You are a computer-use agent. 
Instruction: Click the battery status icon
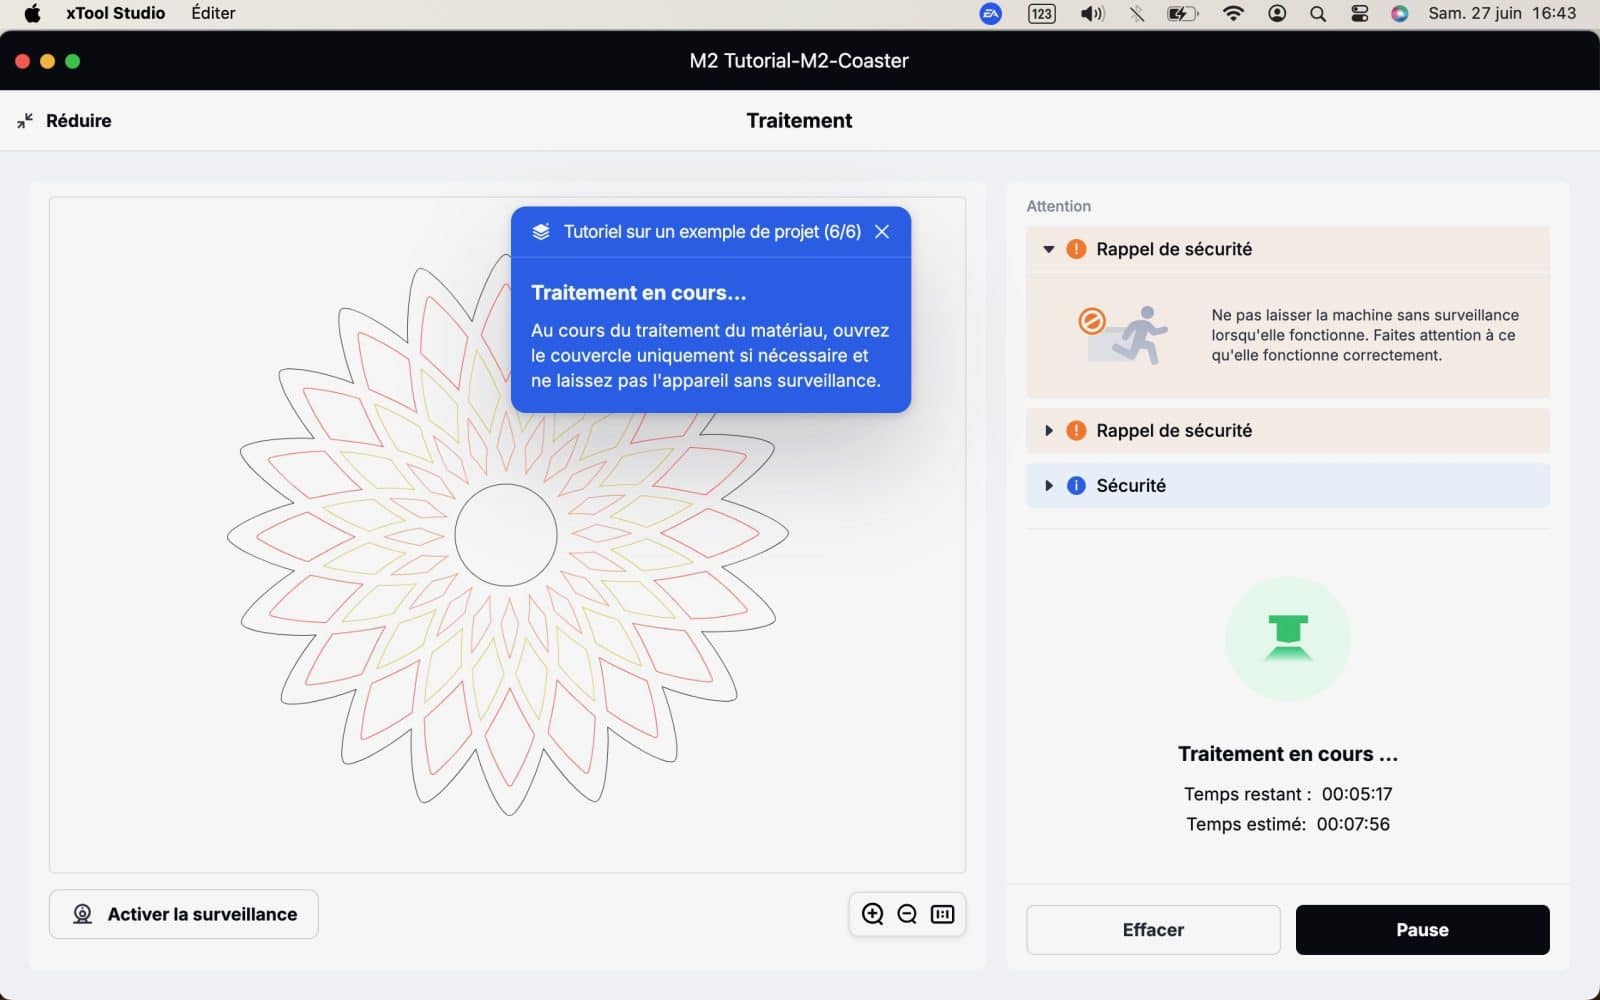1183,13
